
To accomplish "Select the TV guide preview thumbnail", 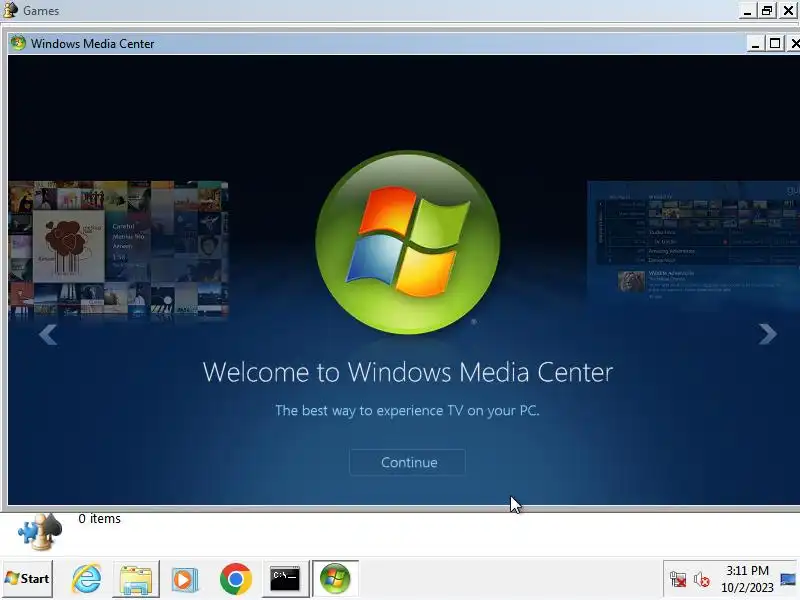I will pos(693,244).
